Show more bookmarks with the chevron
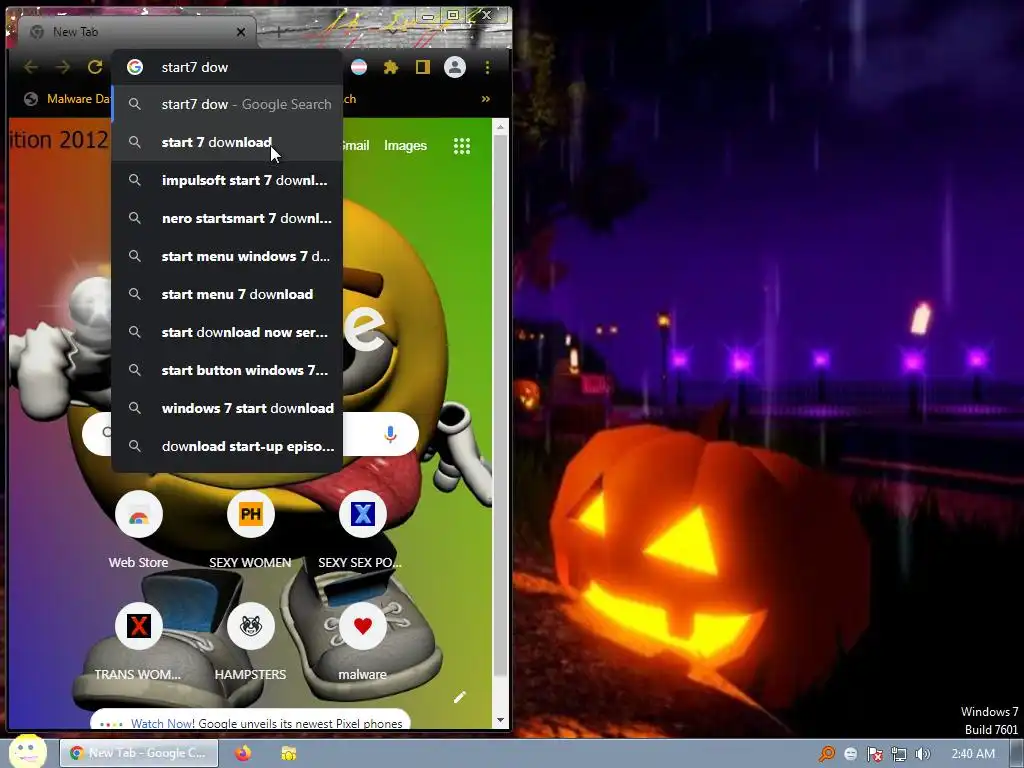Screen dimensions: 1024x768 coord(485,99)
